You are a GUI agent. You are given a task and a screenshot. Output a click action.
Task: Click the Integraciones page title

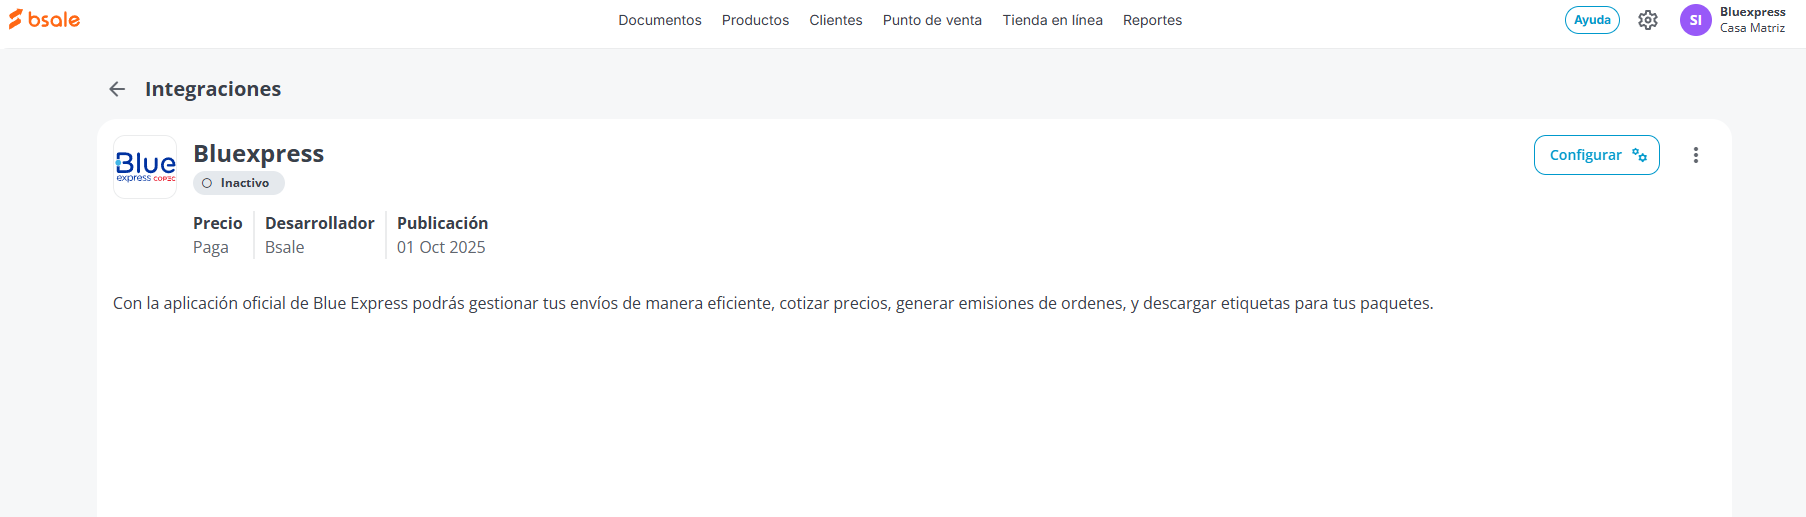(213, 89)
